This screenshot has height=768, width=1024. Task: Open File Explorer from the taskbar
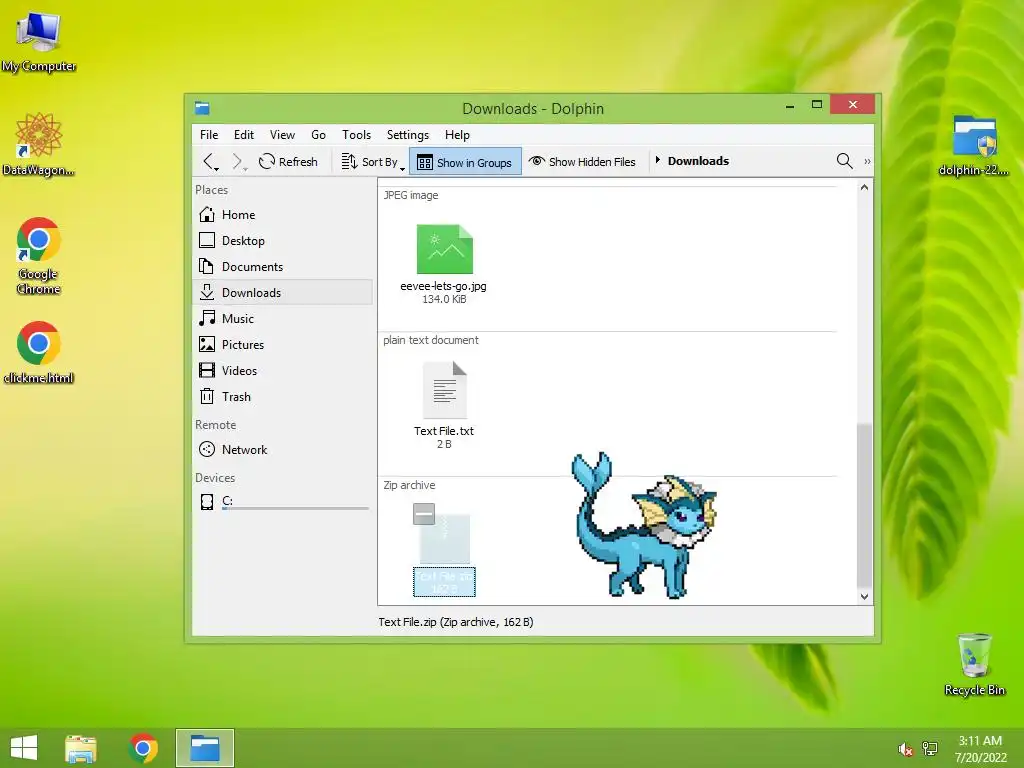point(81,748)
